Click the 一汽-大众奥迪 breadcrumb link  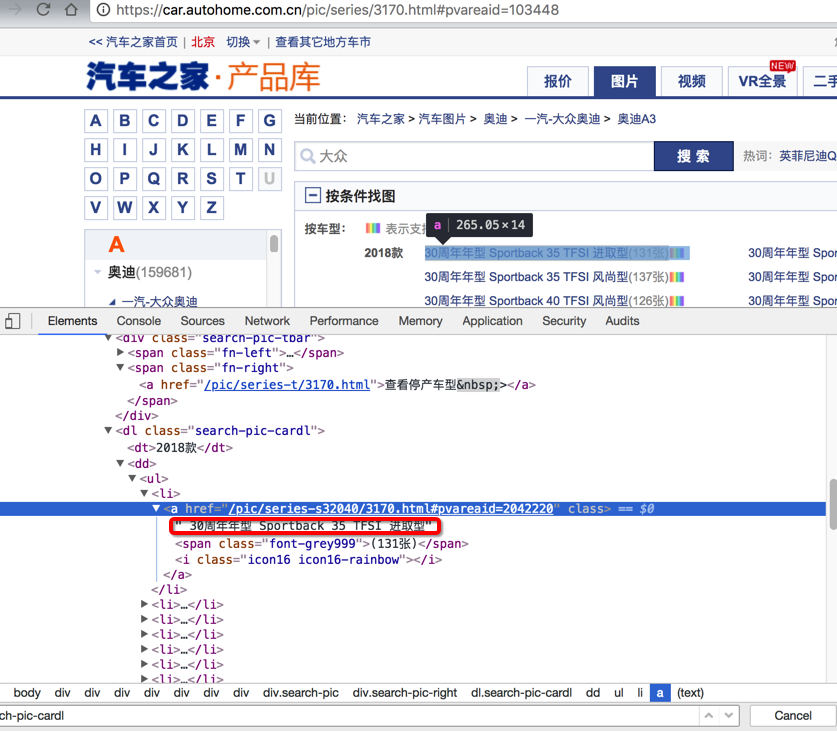562,119
